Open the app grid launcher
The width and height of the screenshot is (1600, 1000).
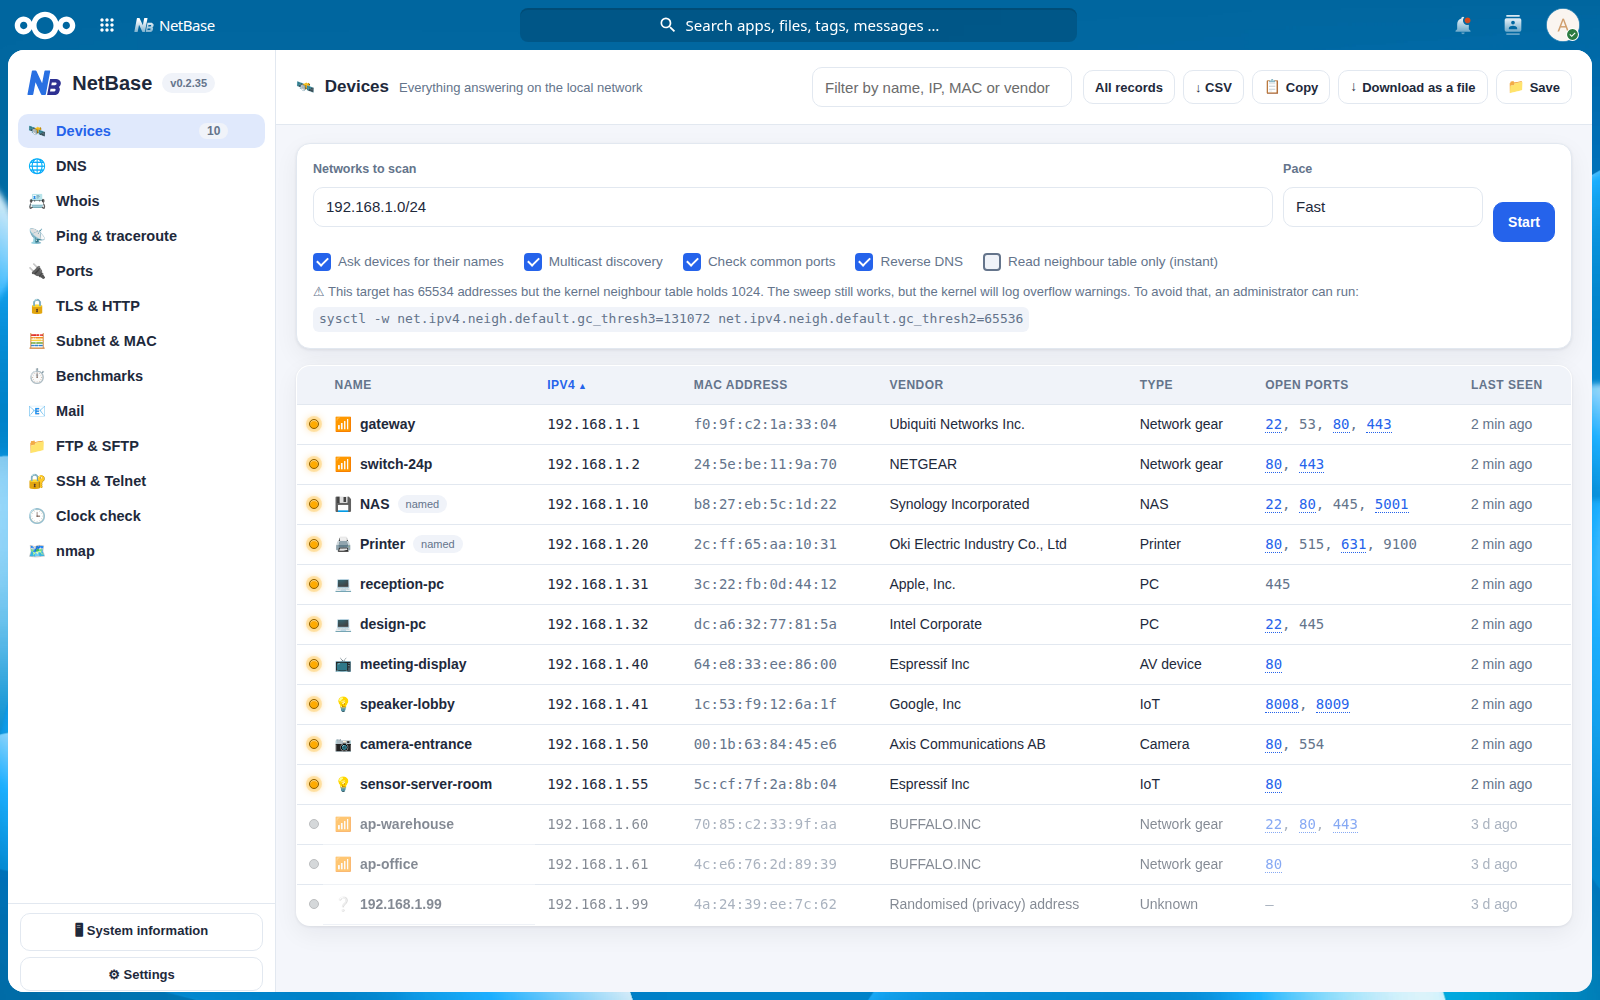pyautogui.click(x=107, y=25)
